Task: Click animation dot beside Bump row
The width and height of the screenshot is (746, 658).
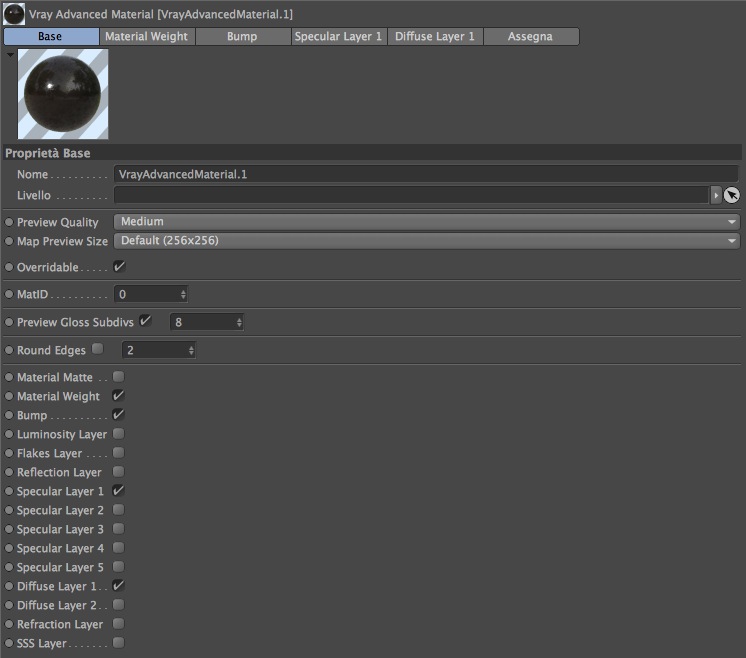Action: 9,415
